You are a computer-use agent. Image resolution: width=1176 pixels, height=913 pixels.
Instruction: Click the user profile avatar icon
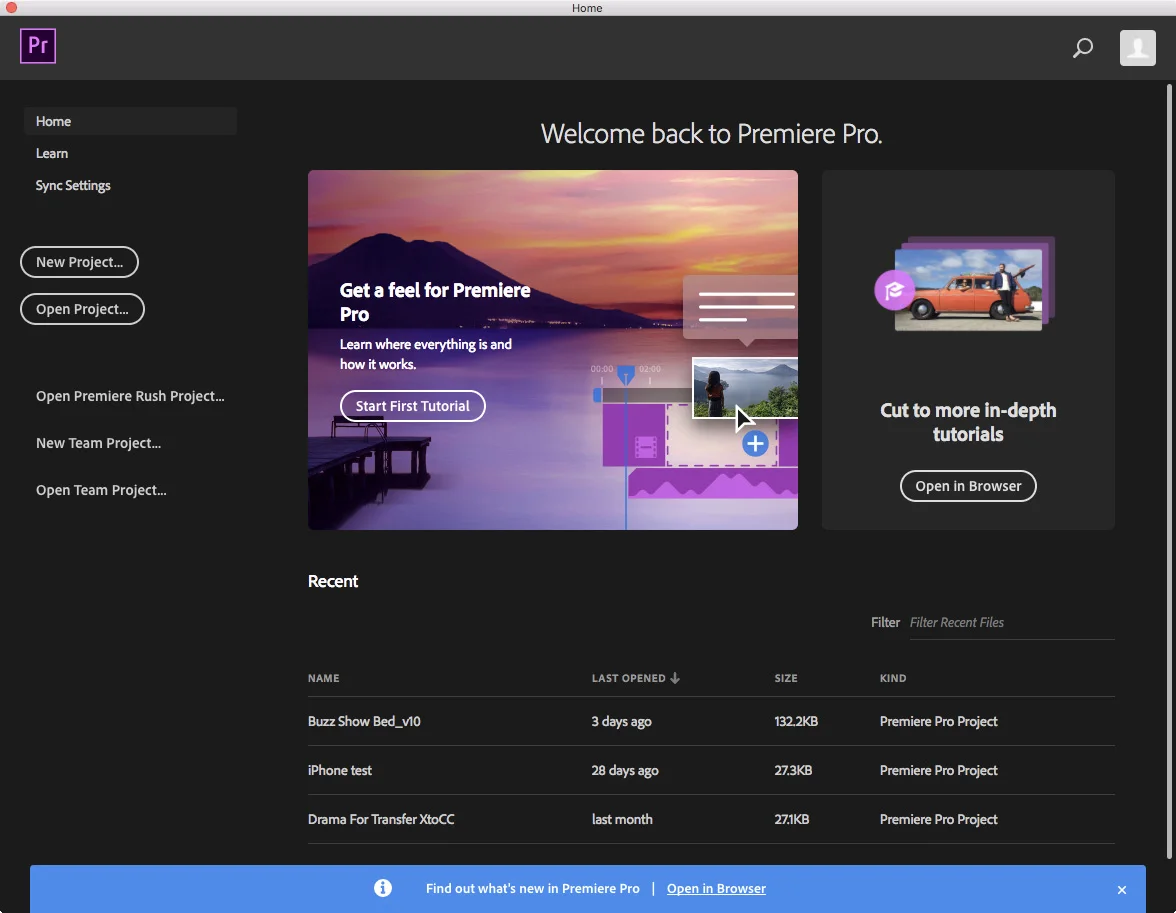tap(1137, 47)
